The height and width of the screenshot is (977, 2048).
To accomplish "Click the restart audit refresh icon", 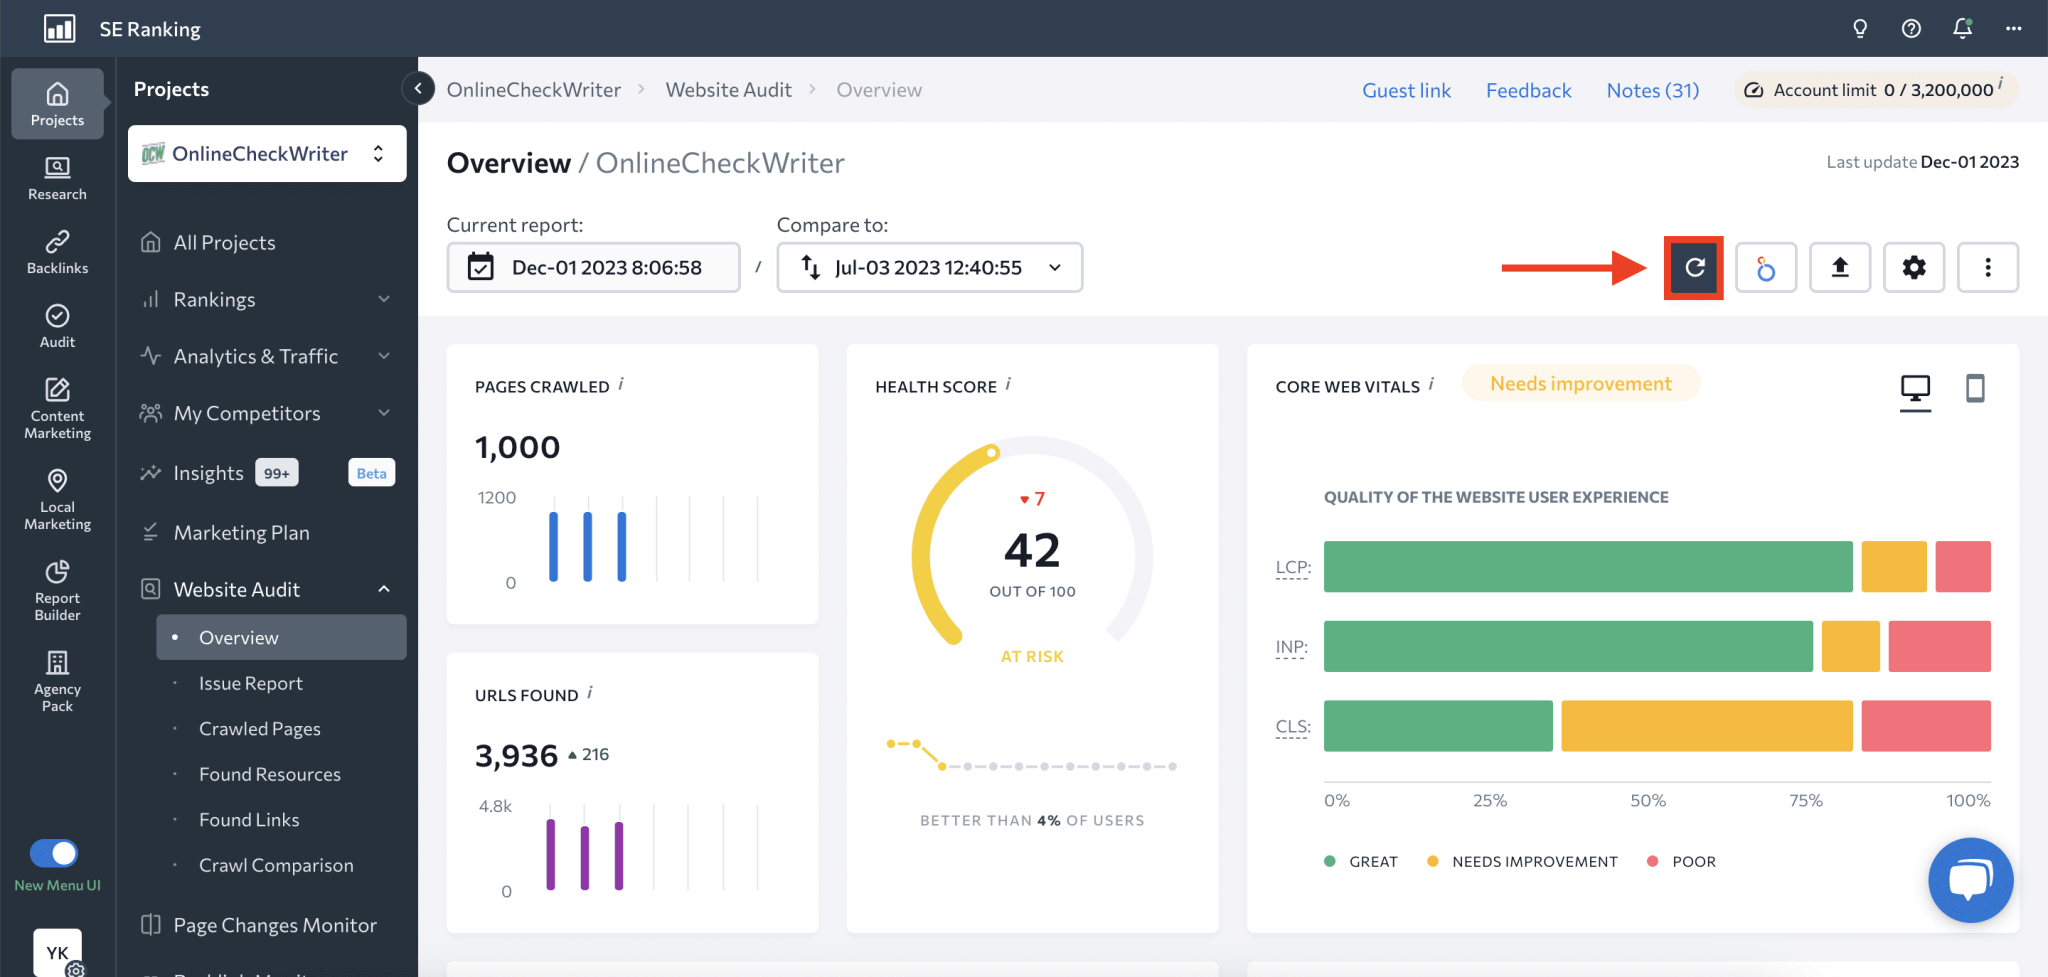I will [1694, 267].
